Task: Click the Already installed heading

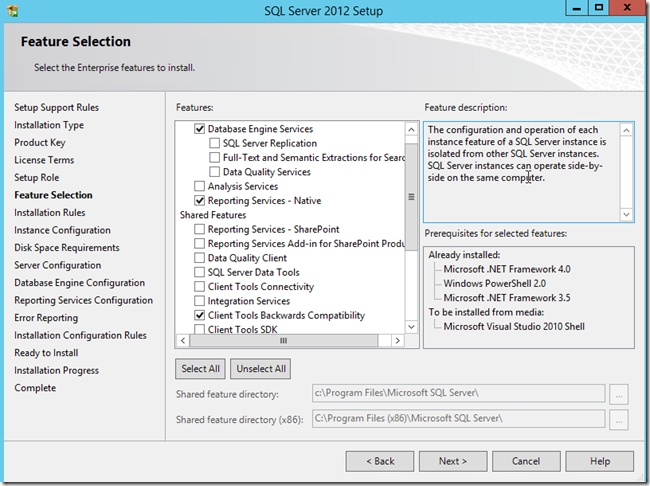Action: pos(464,255)
